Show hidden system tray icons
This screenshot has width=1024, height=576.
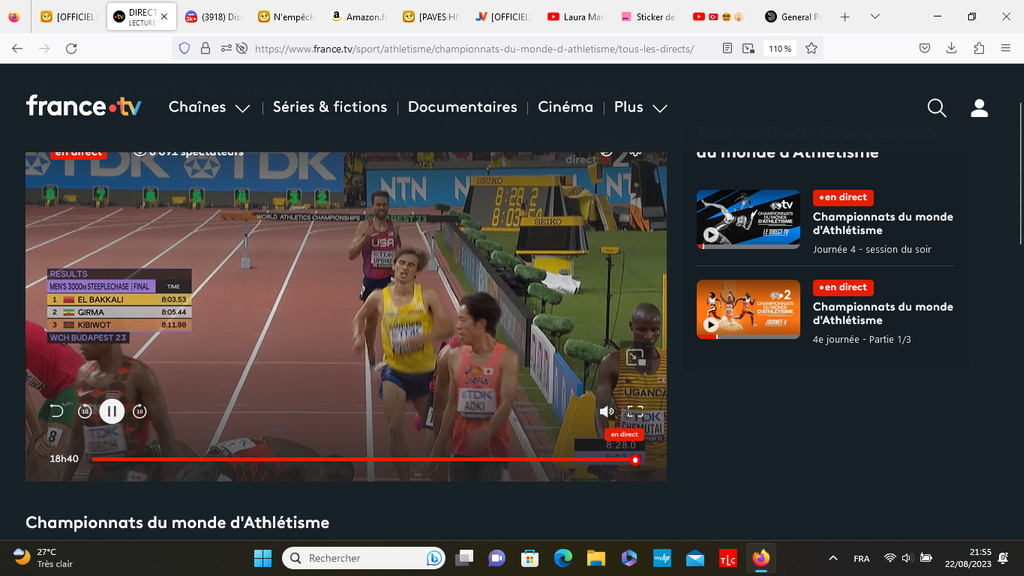click(833, 558)
